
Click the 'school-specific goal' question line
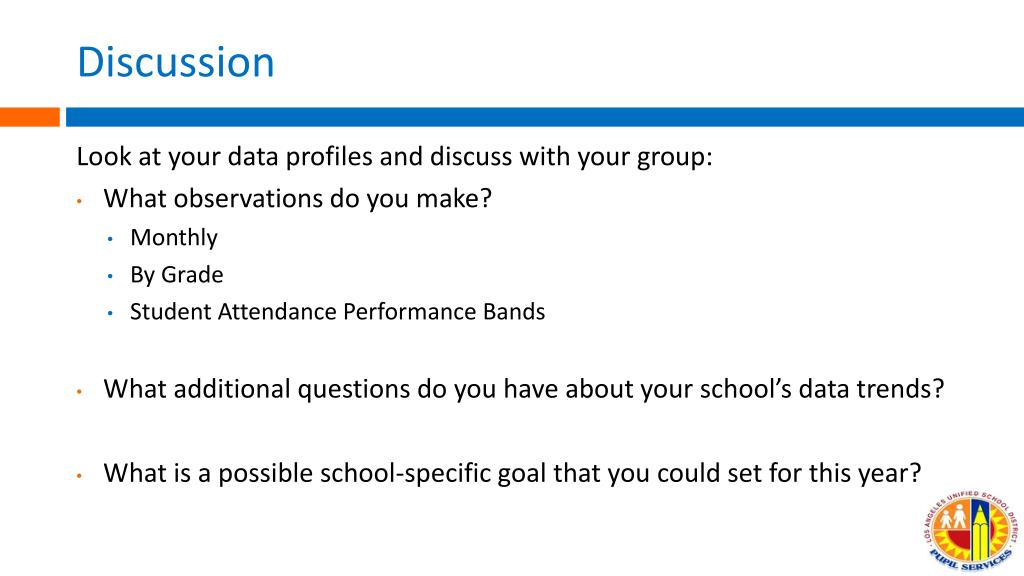pos(512,473)
